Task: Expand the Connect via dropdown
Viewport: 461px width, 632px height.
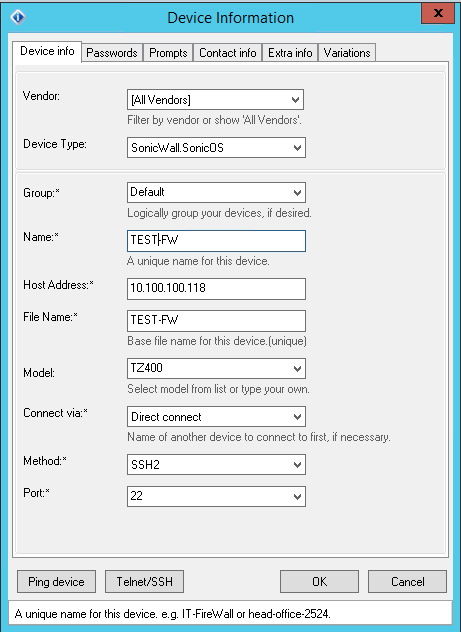Action: pyautogui.click(x=216, y=416)
